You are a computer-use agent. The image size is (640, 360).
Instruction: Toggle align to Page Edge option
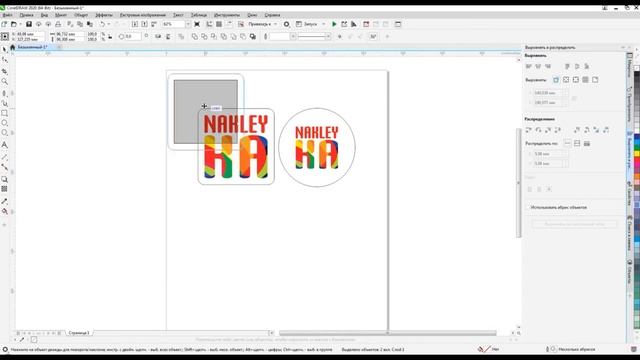point(566,80)
